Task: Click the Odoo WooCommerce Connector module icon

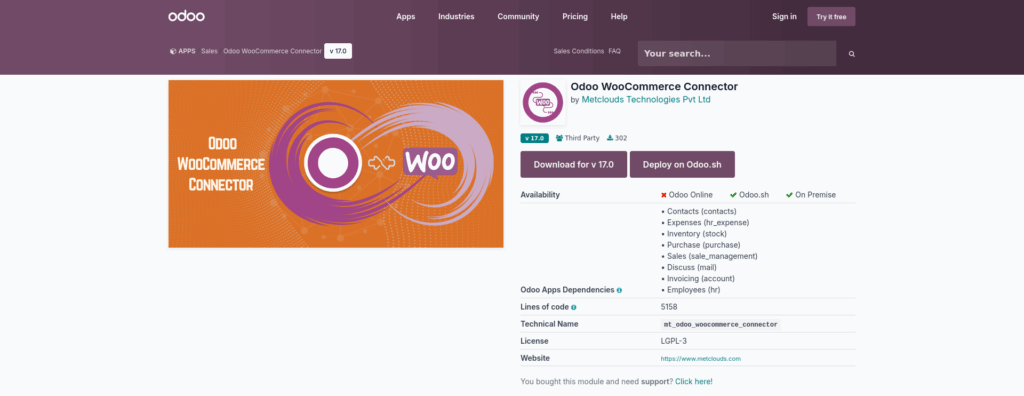Action: [543, 102]
